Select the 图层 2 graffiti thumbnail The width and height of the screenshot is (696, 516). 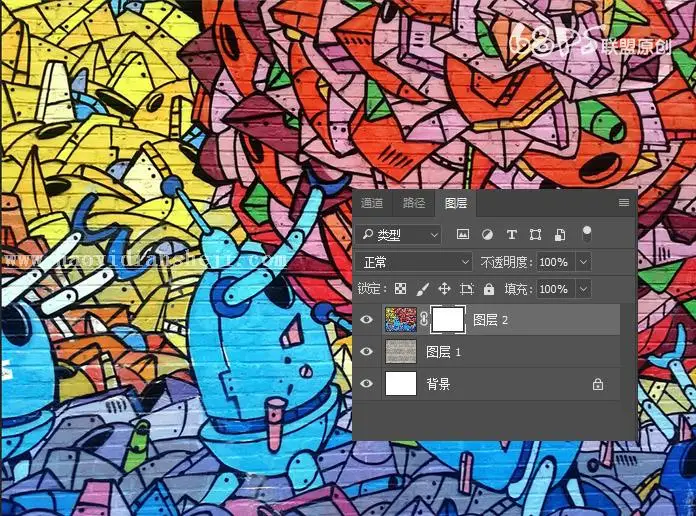pyautogui.click(x=400, y=319)
